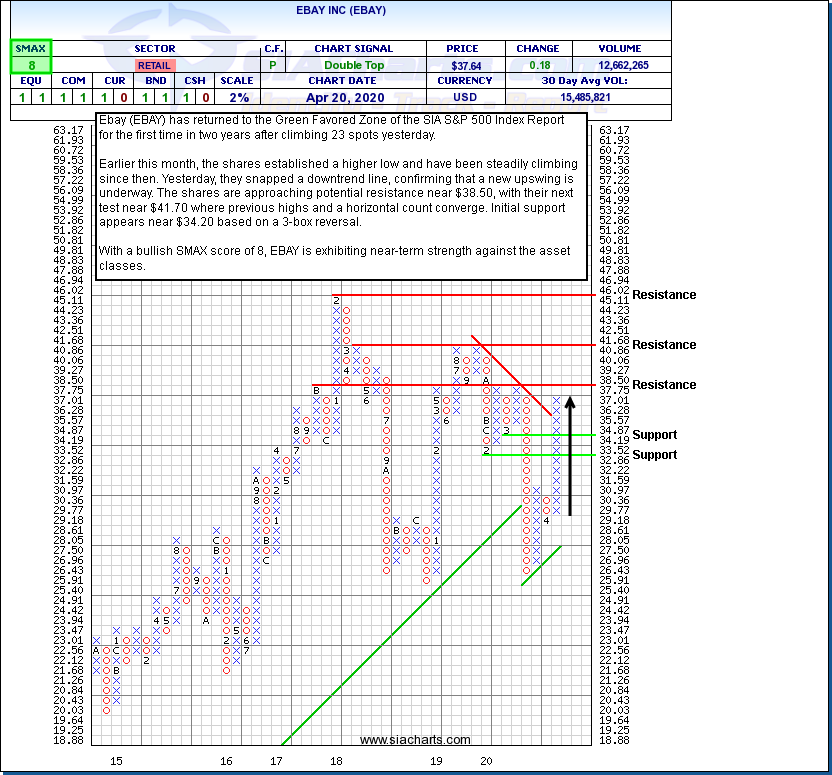The height and width of the screenshot is (775, 832).
Task: Click the Support label near 33.52
Action: pyautogui.click(x=654, y=455)
